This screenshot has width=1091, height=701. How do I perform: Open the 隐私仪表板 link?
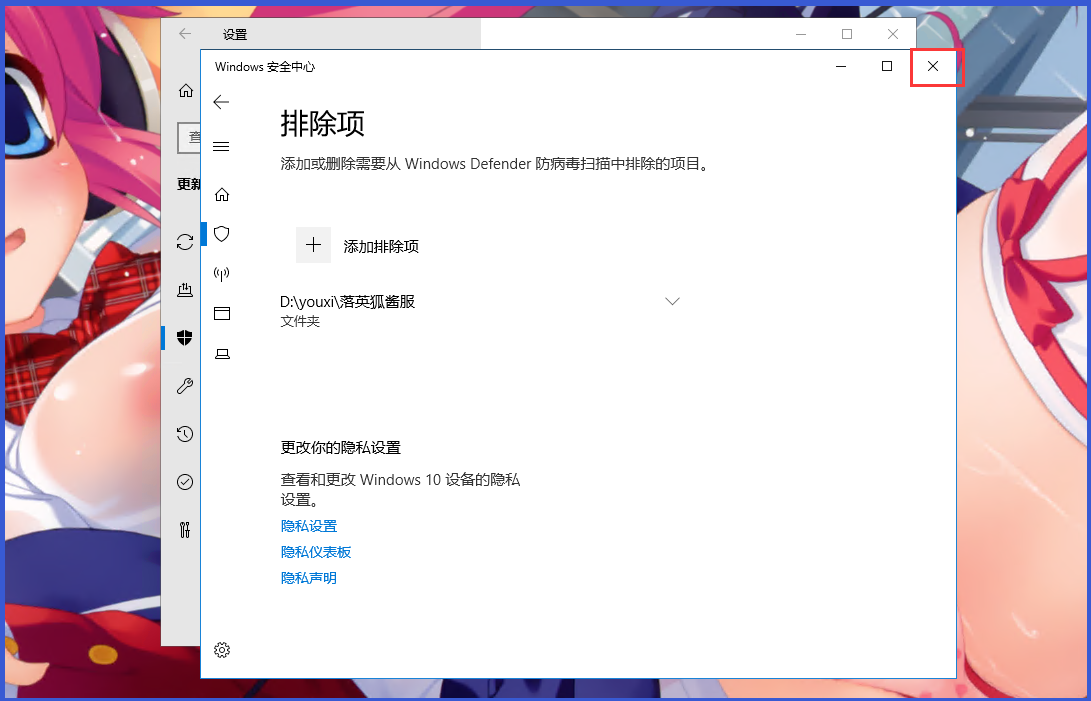pos(316,551)
